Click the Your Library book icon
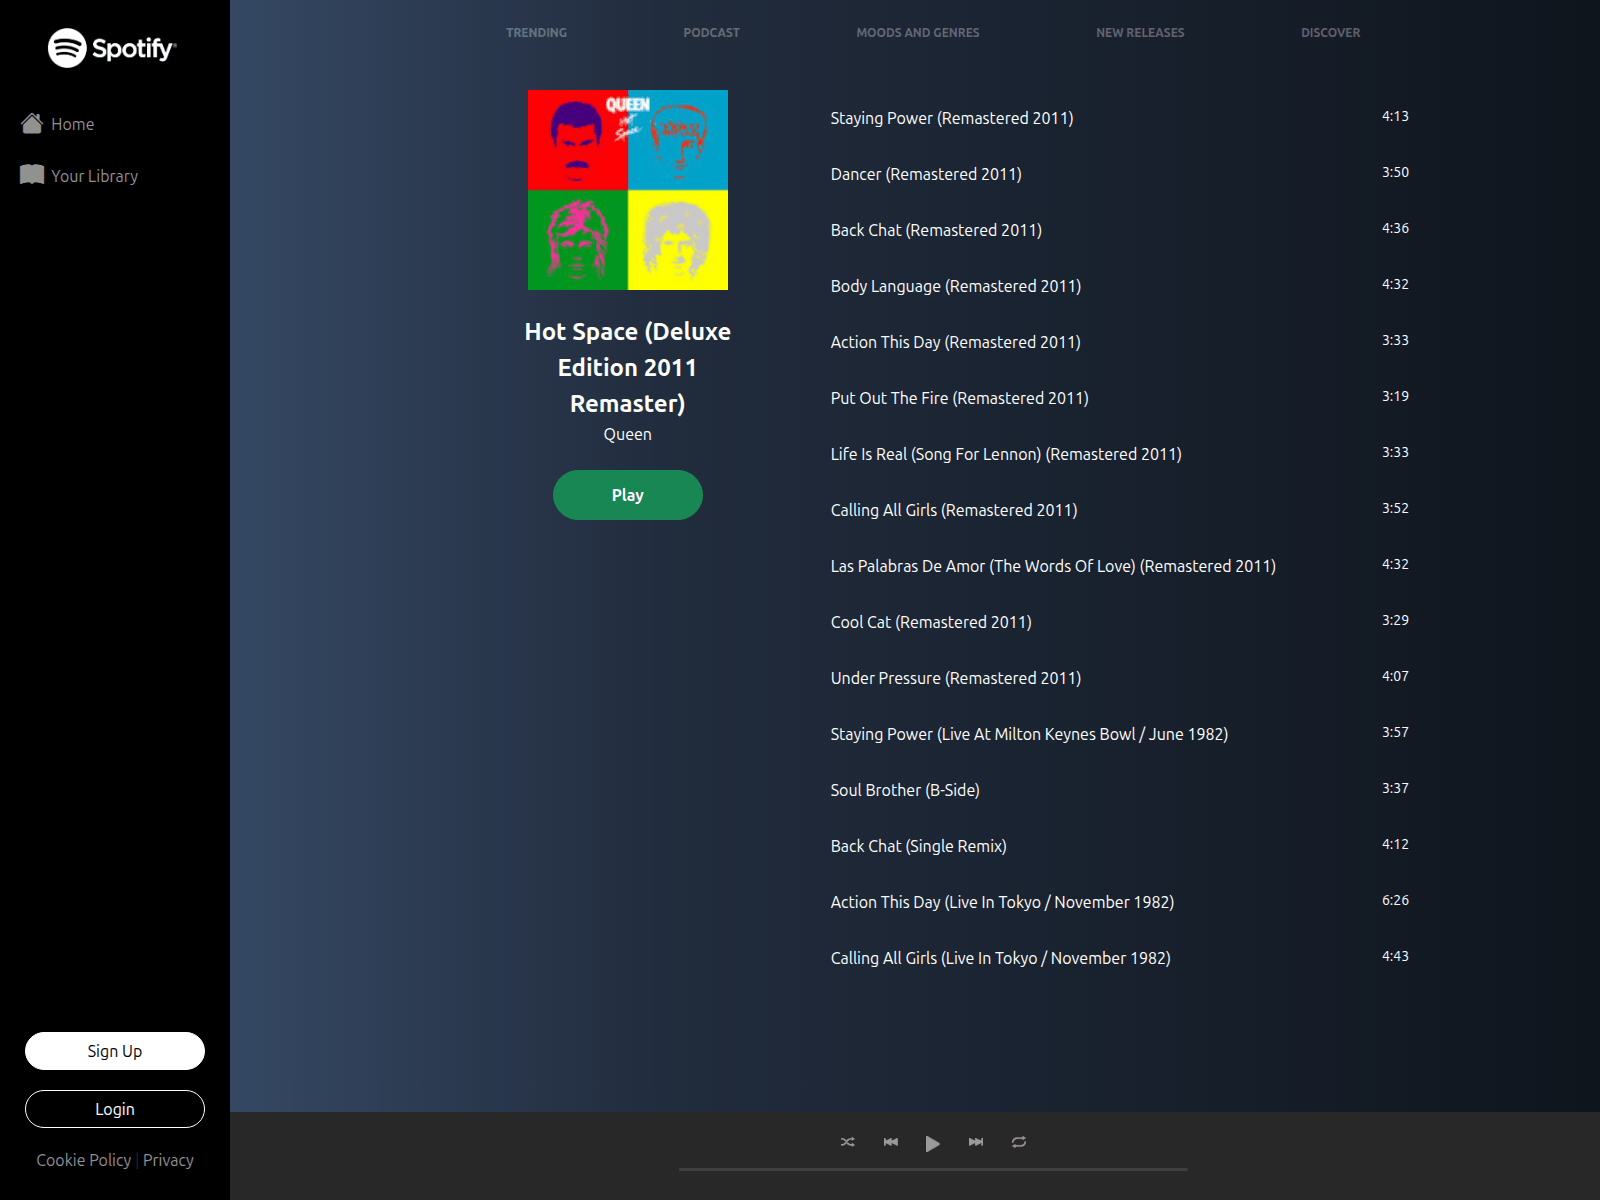 (32, 175)
